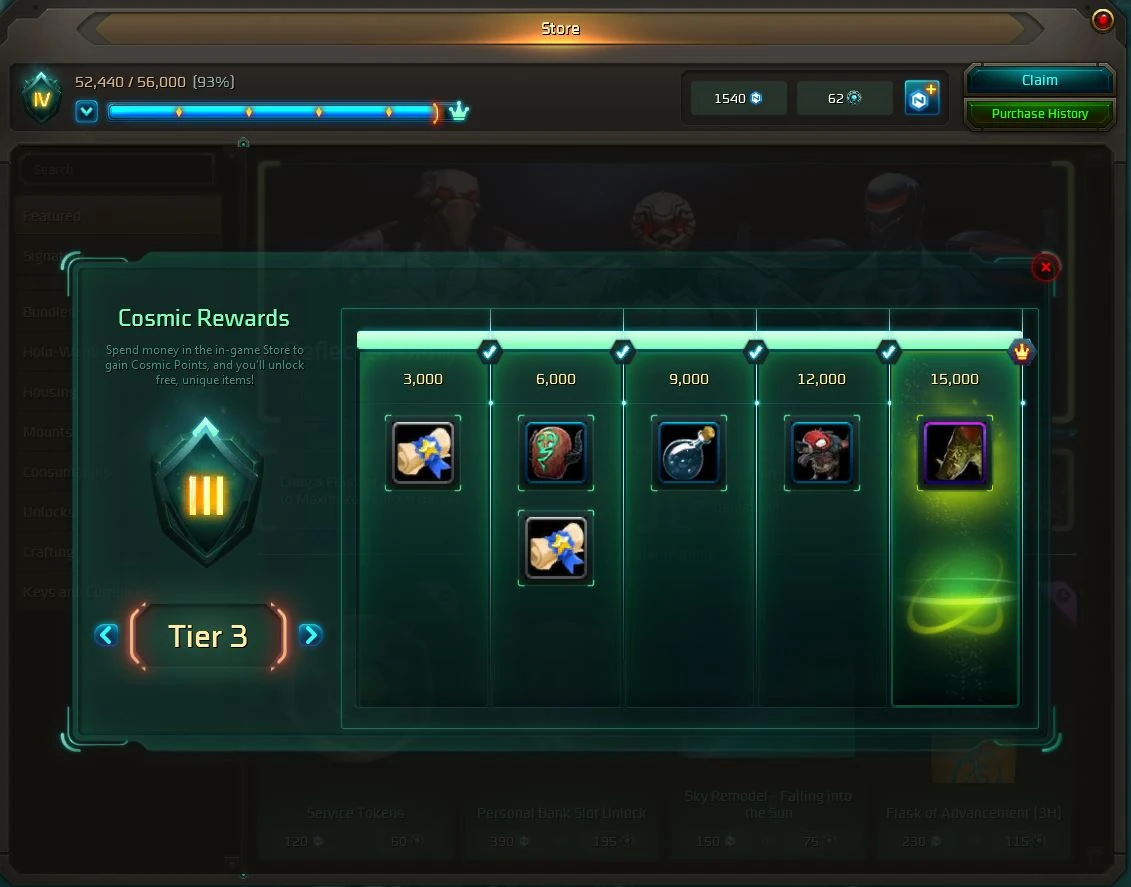Click the checkmark at the 12,000 milestone
This screenshot has height=887, width=1131.
coord(889,352)
